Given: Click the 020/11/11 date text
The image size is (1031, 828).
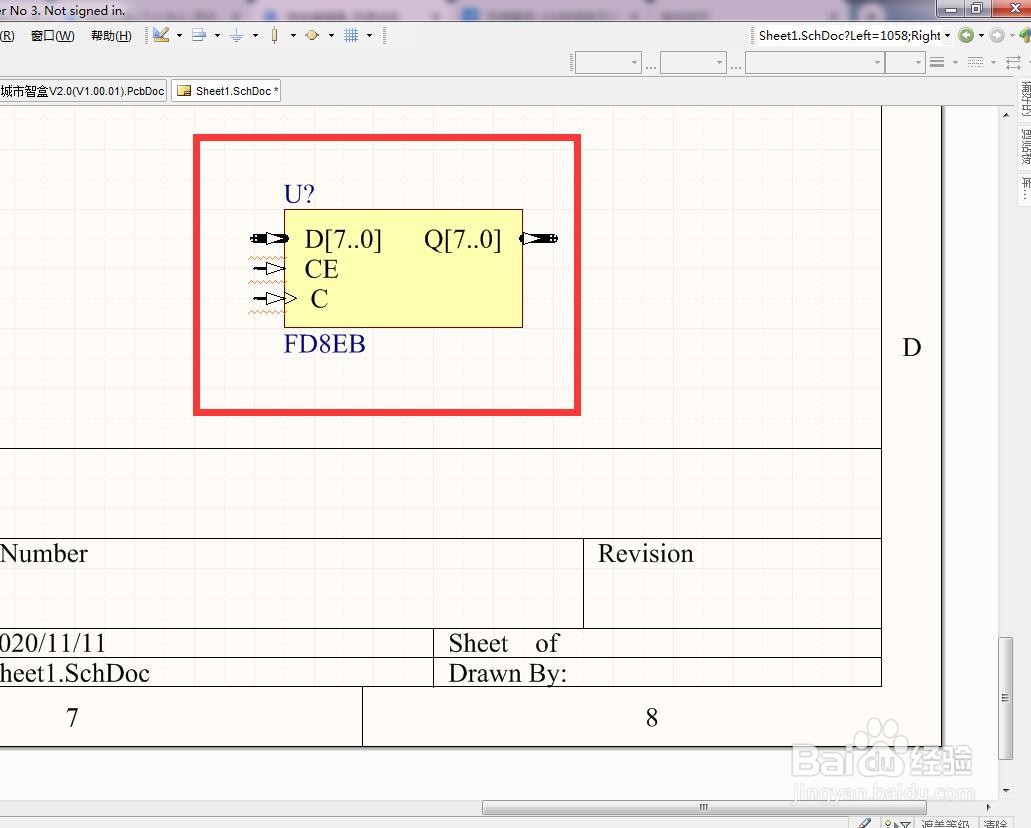Looking at the screenshot, I should pos(53,643).
